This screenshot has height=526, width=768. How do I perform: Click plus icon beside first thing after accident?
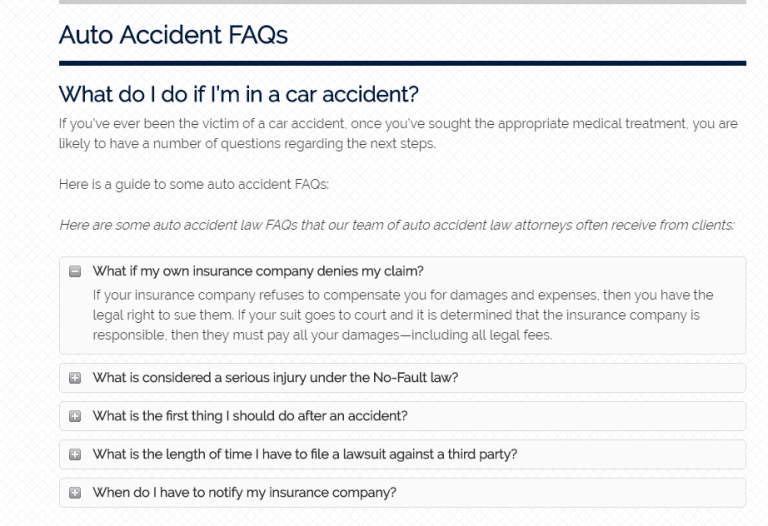[75, 416]
